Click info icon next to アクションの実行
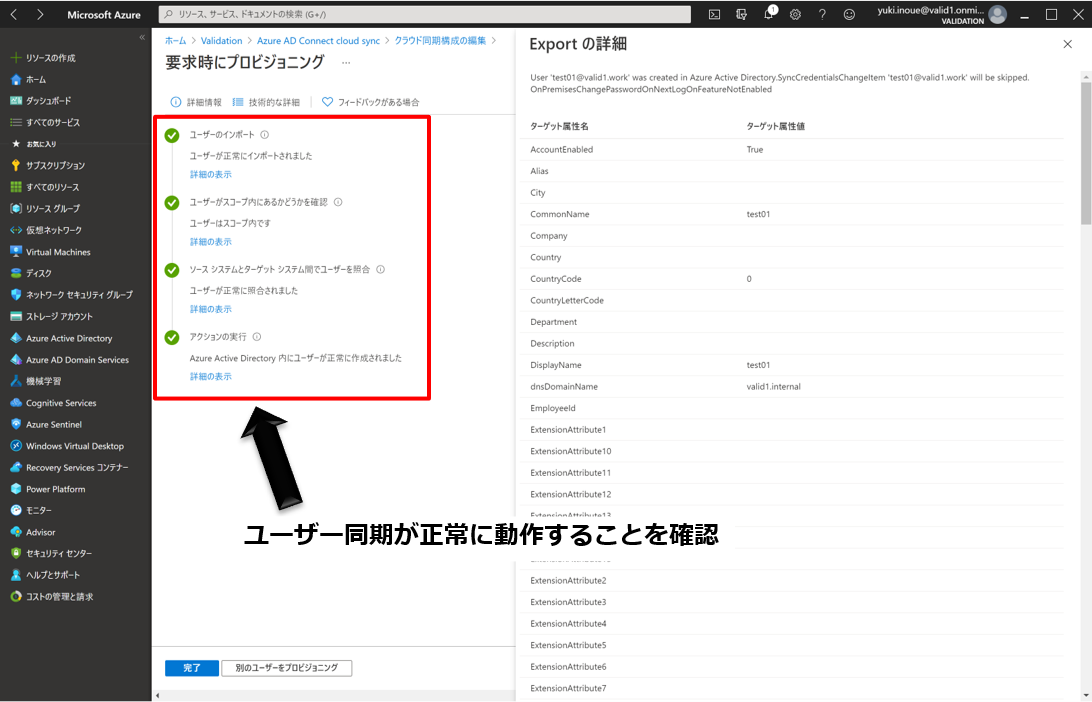The height and width of the screenshot is (702, 1092). click(256, 337)
